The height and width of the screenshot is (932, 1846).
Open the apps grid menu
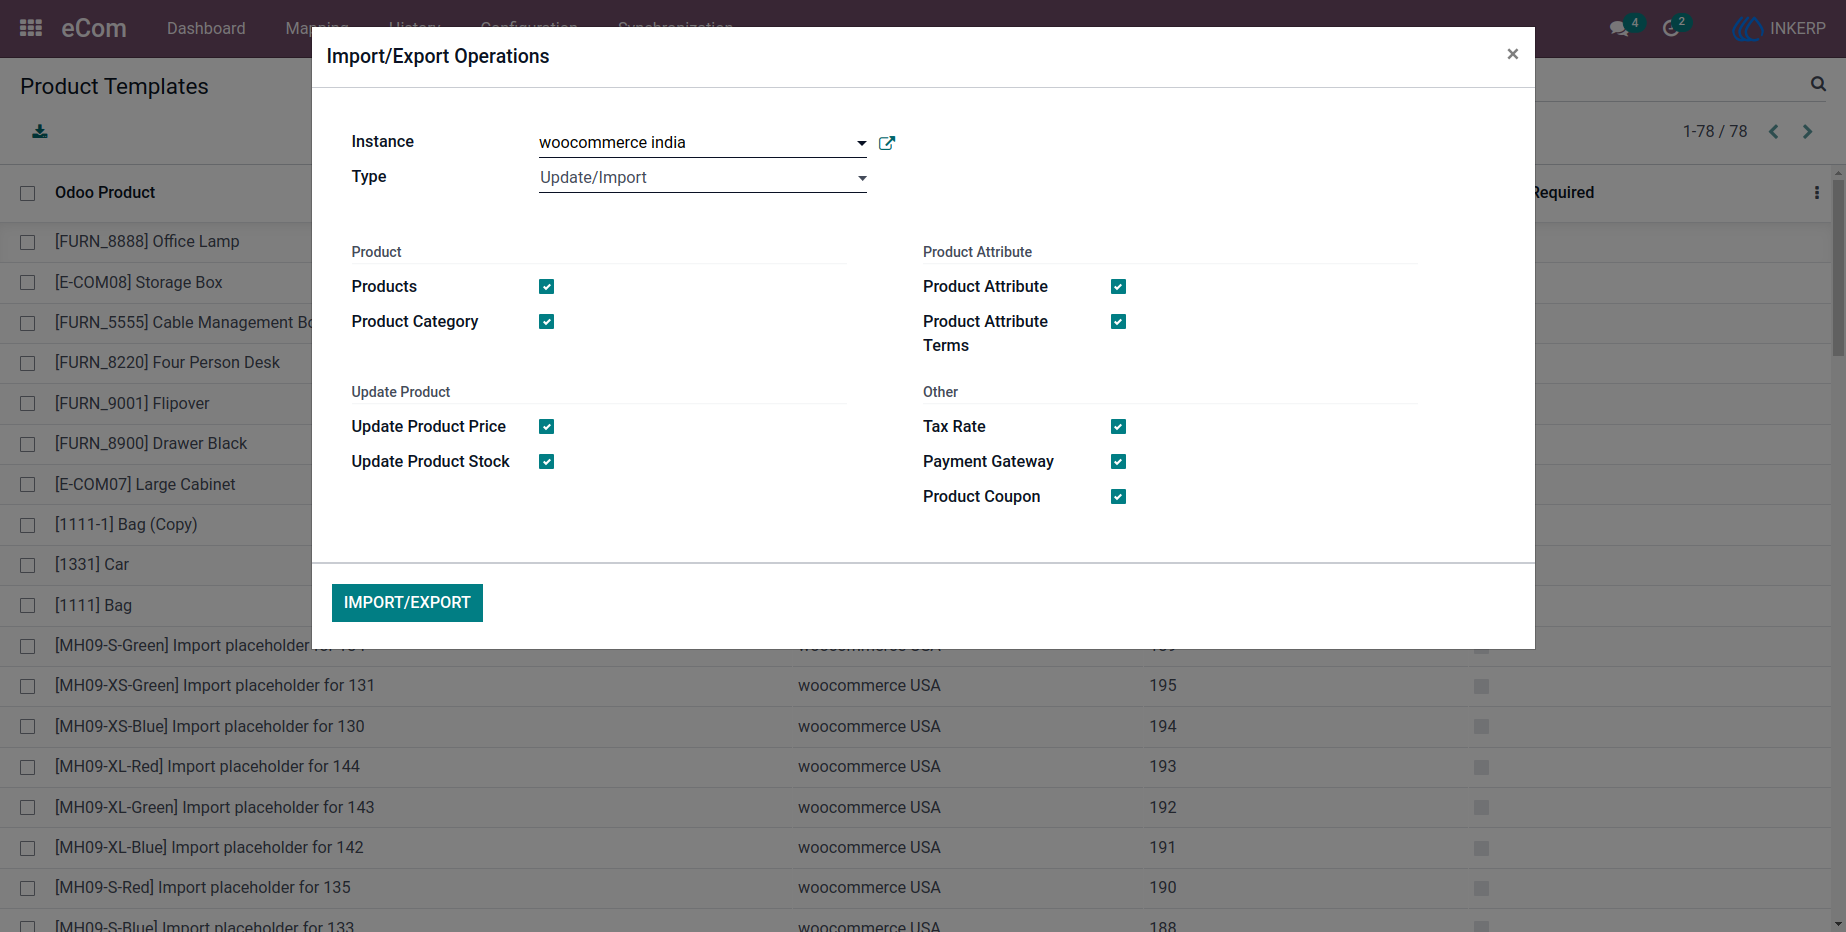click(x=31, y=28)
